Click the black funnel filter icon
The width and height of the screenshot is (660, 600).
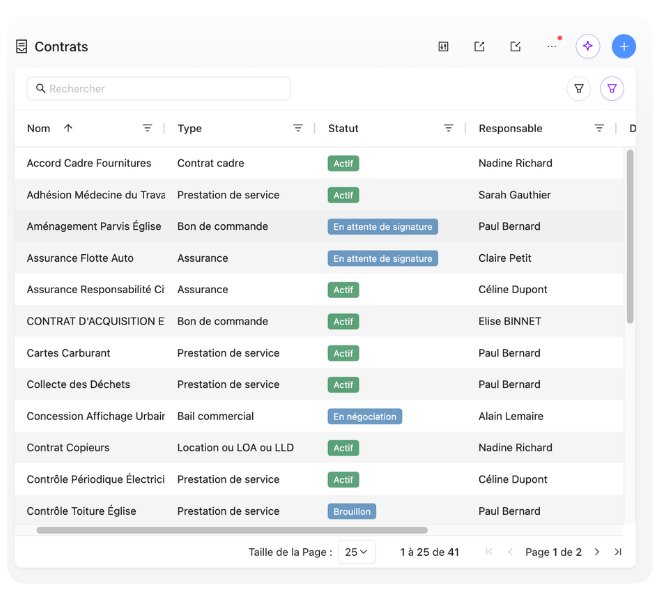[579, 88]
